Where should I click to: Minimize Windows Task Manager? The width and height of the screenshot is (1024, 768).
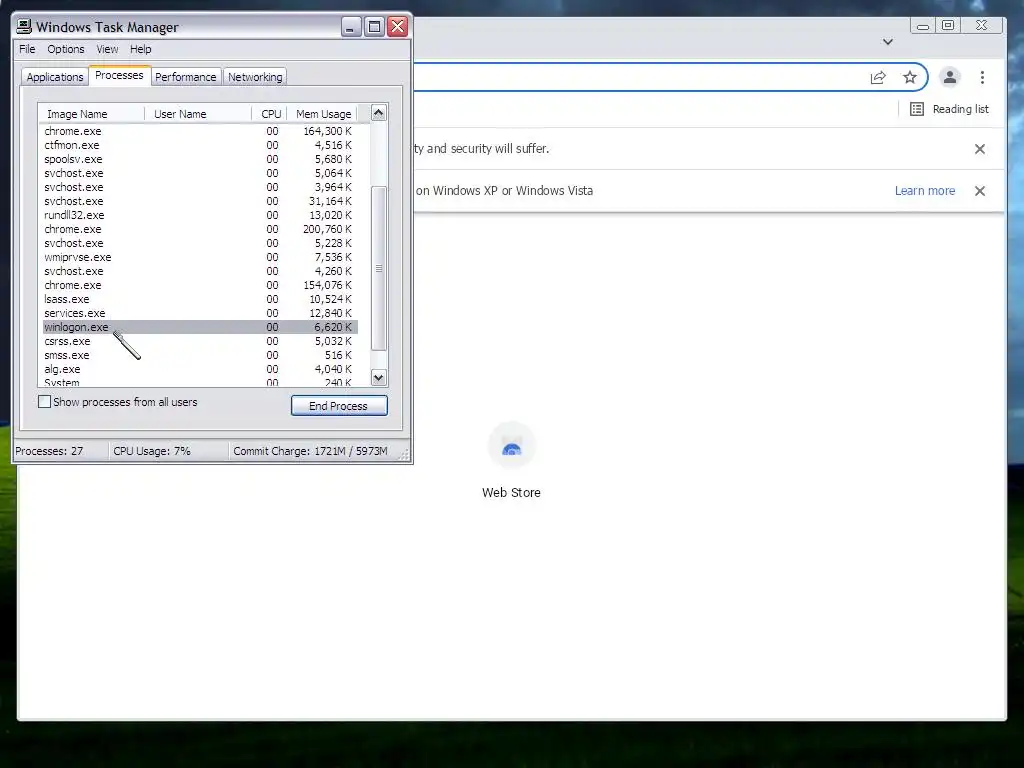pyautogui.click(x=351, y=27)
